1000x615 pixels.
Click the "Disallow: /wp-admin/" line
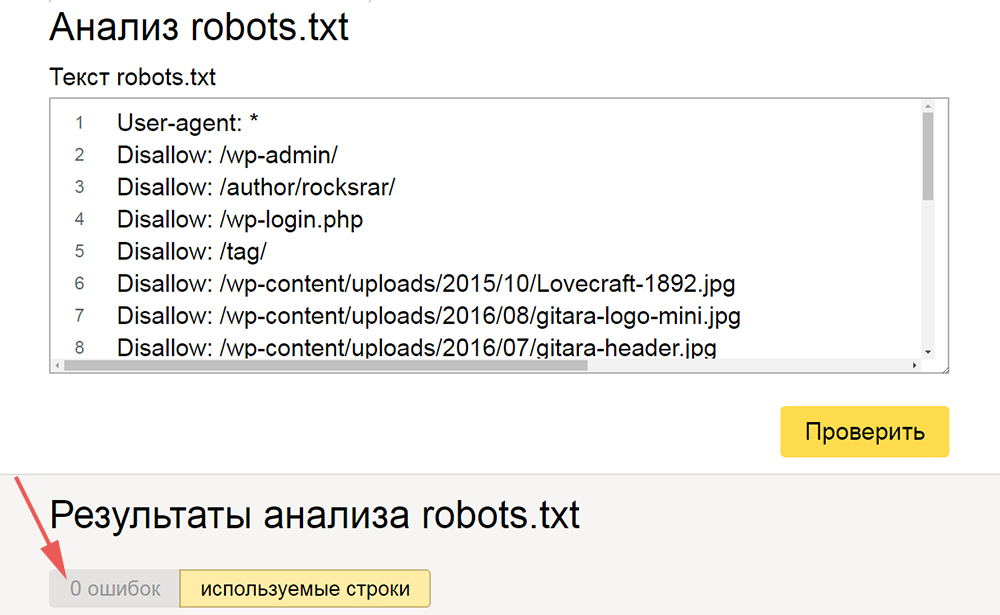coord(227,155)
